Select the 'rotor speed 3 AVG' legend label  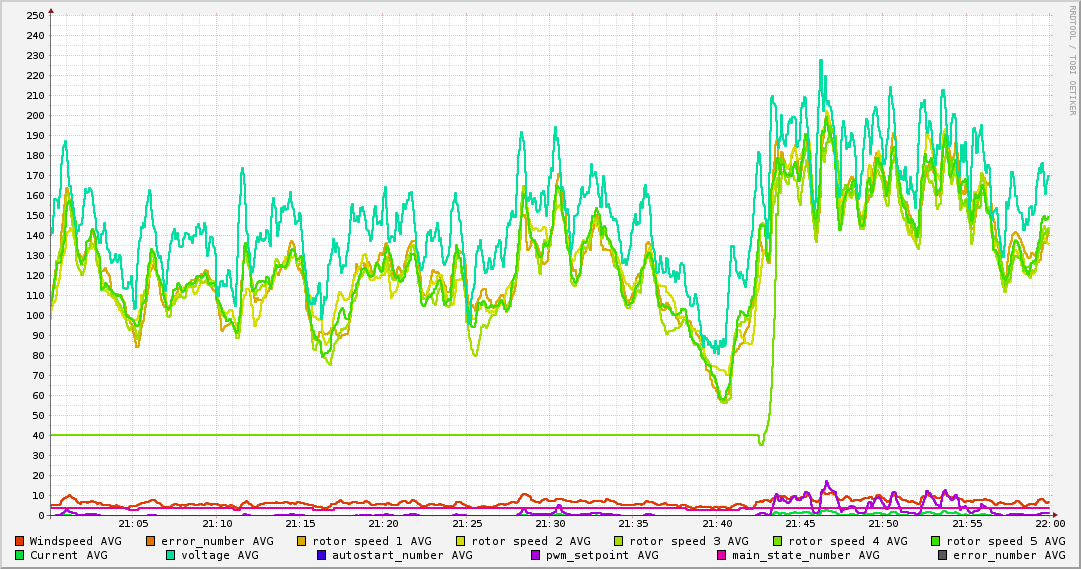689,541
